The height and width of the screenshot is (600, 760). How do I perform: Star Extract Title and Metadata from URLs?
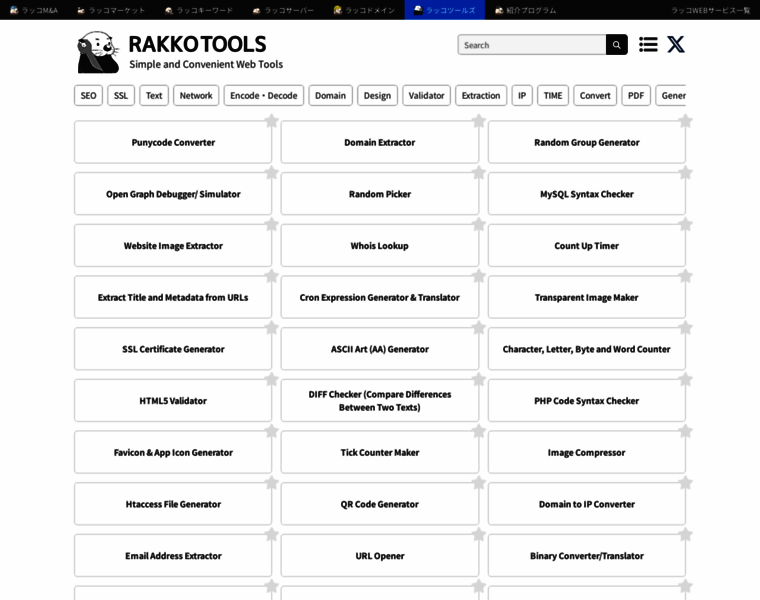click(271, 276)
